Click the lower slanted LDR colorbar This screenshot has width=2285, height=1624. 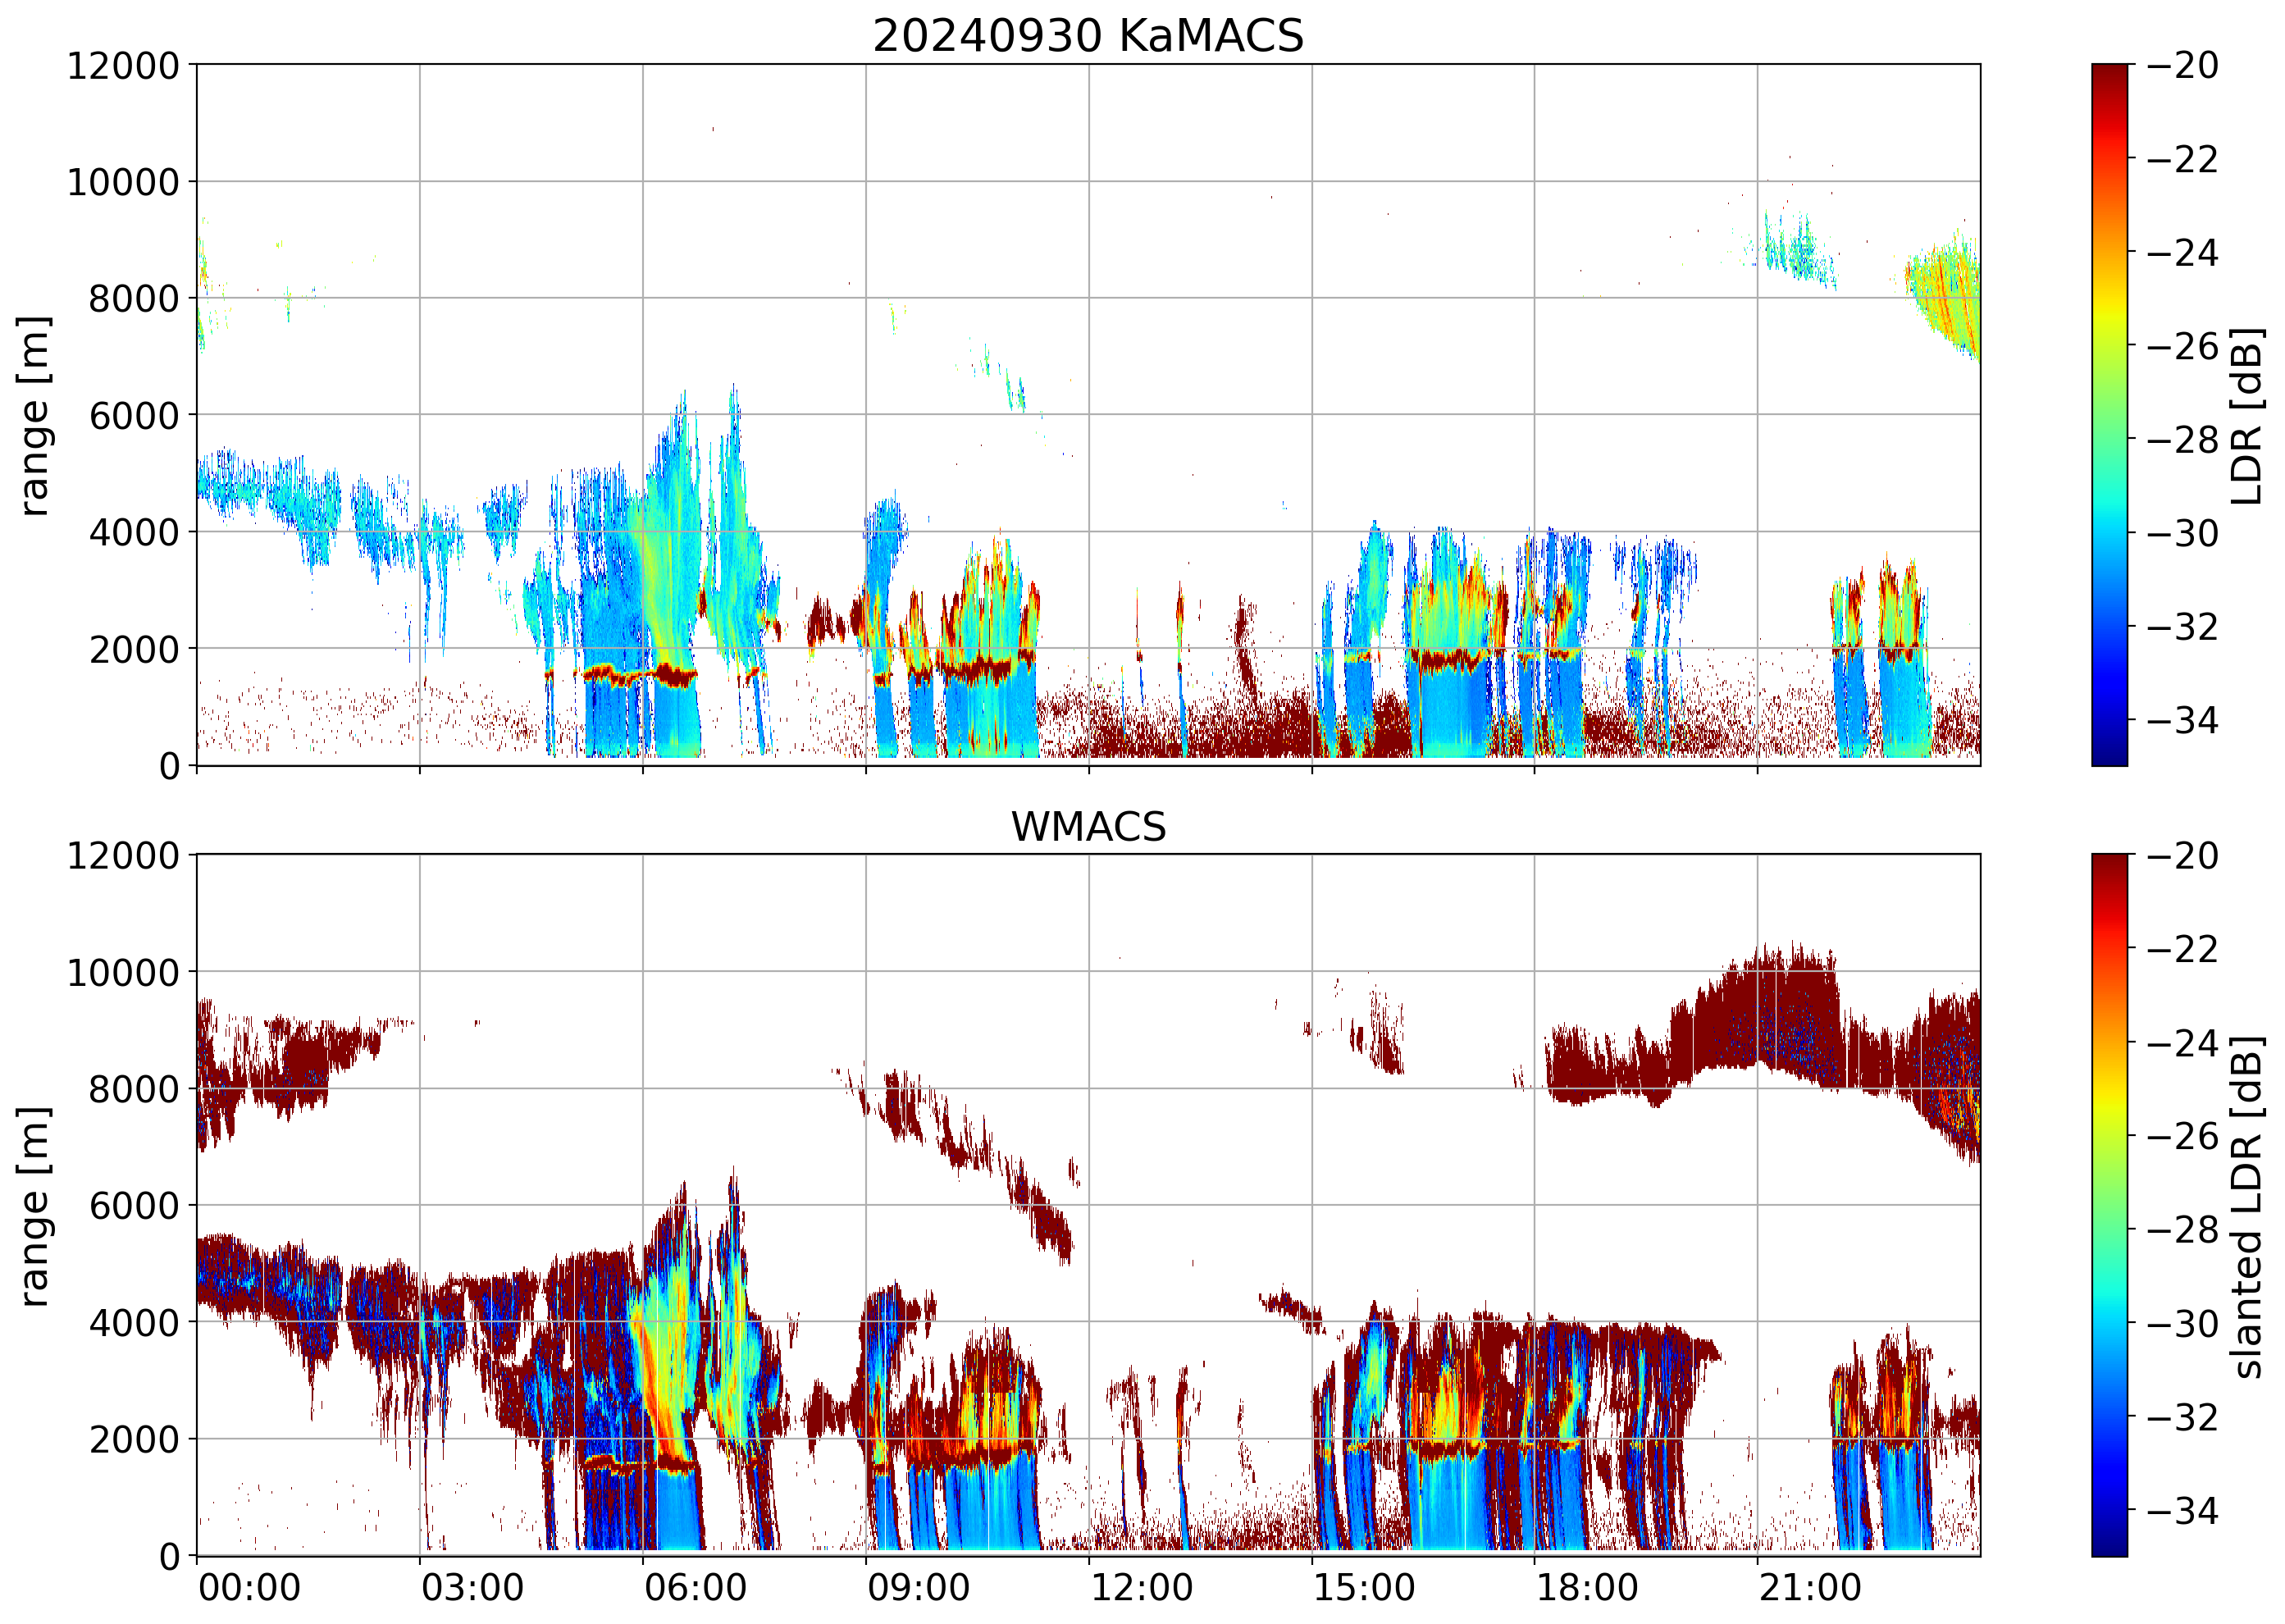click(x=2109, y=1205)
